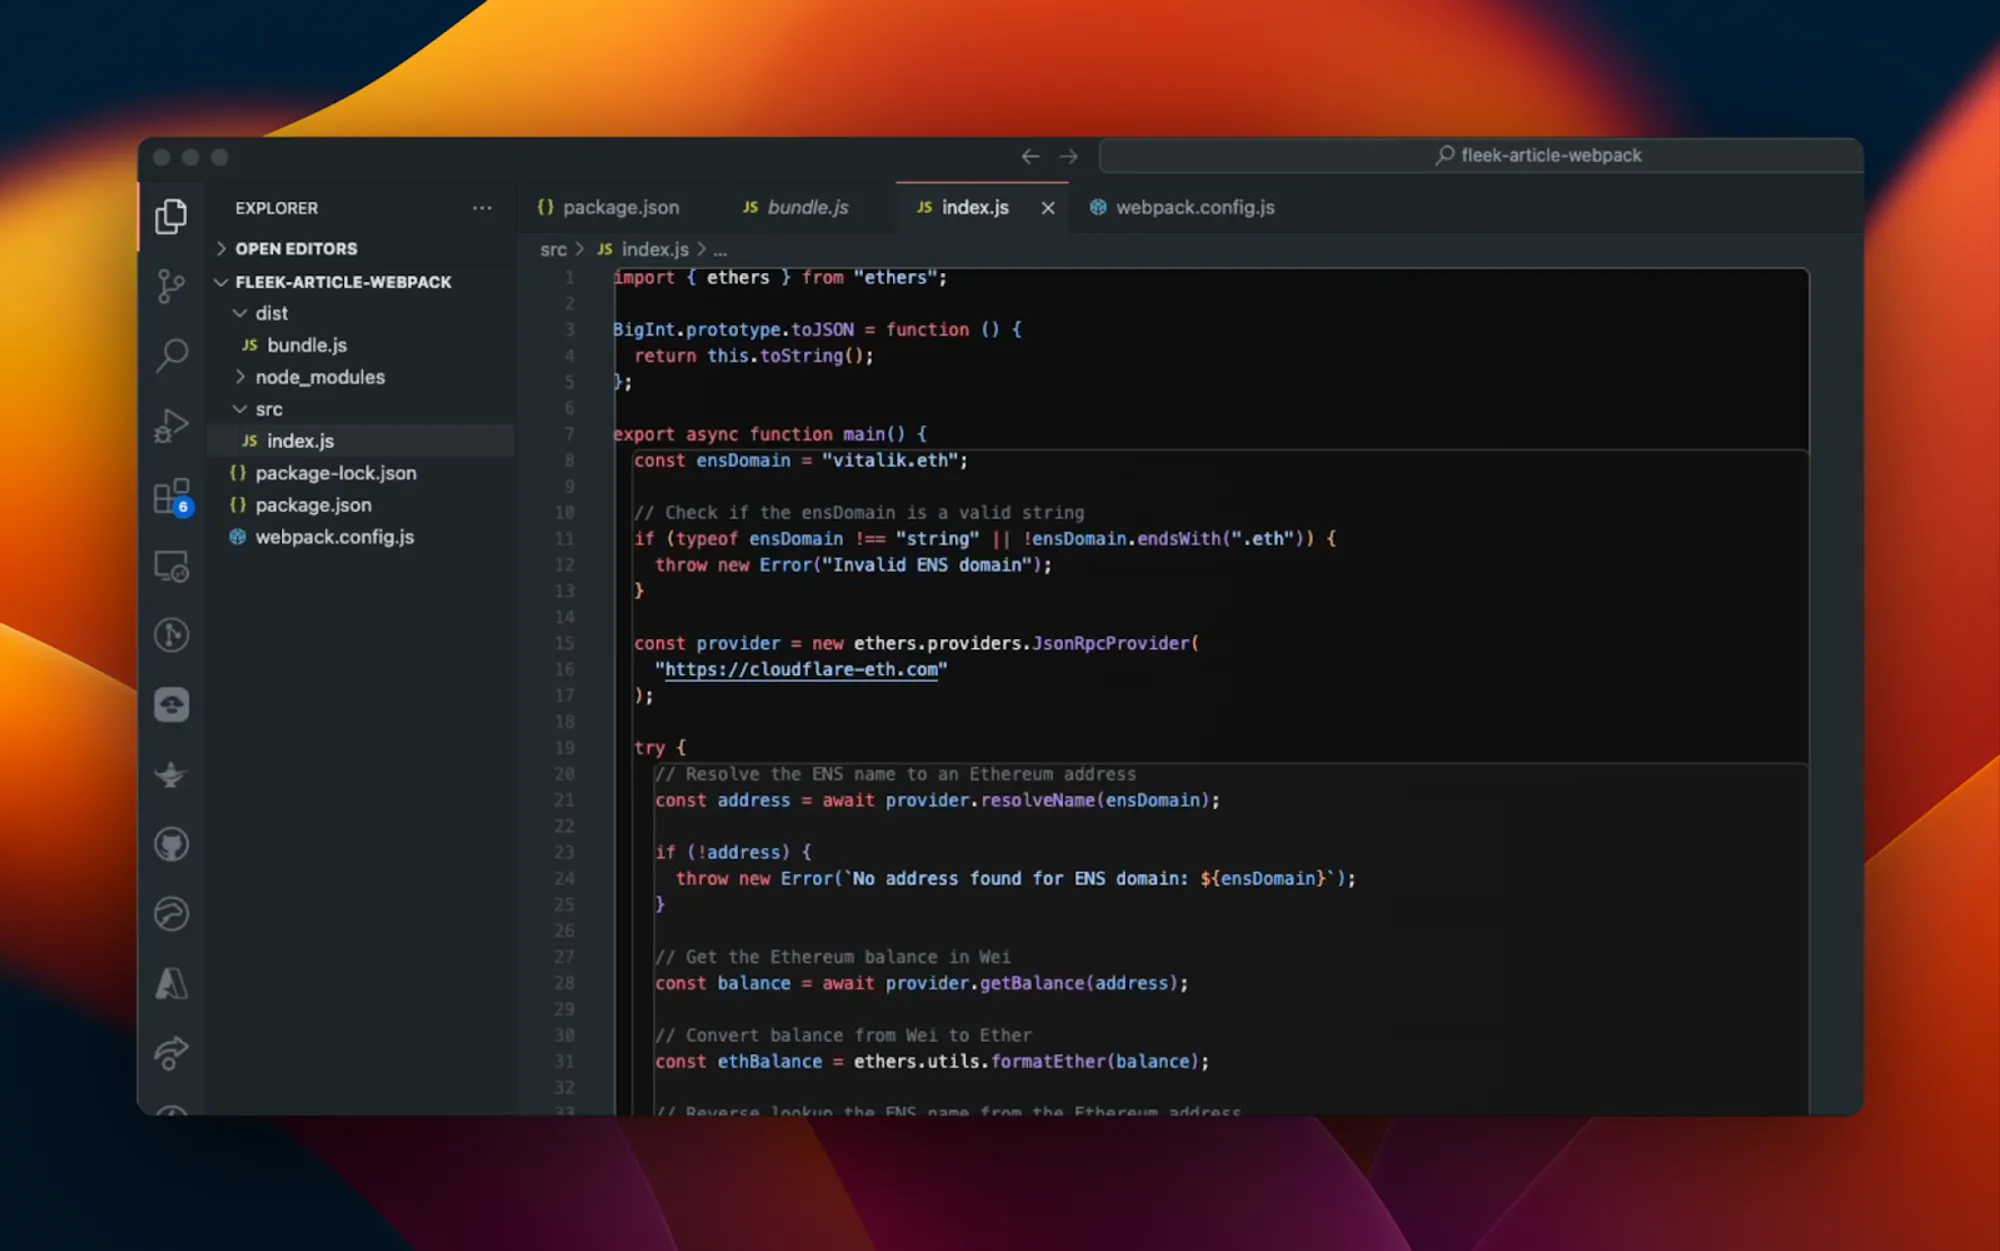This screenshot has height=1251, width=2000.
Task: Close the index.js editor tab
Action: tap(1048, 208)
